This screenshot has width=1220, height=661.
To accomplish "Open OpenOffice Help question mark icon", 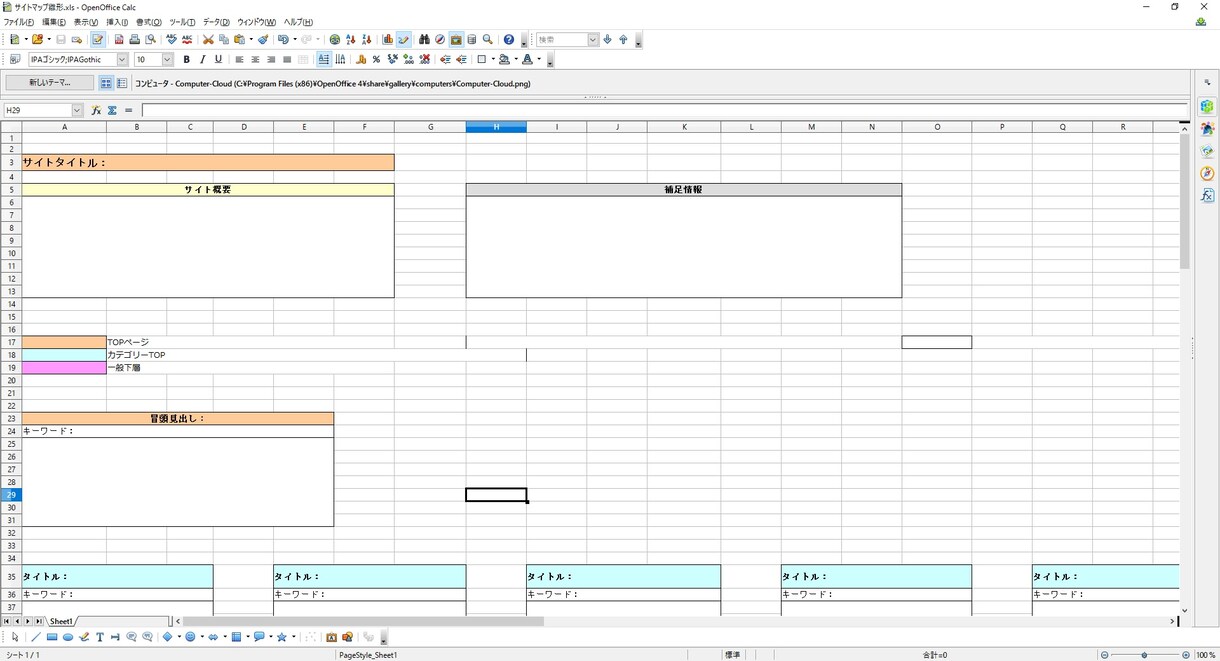I will (x=509, y=40).
